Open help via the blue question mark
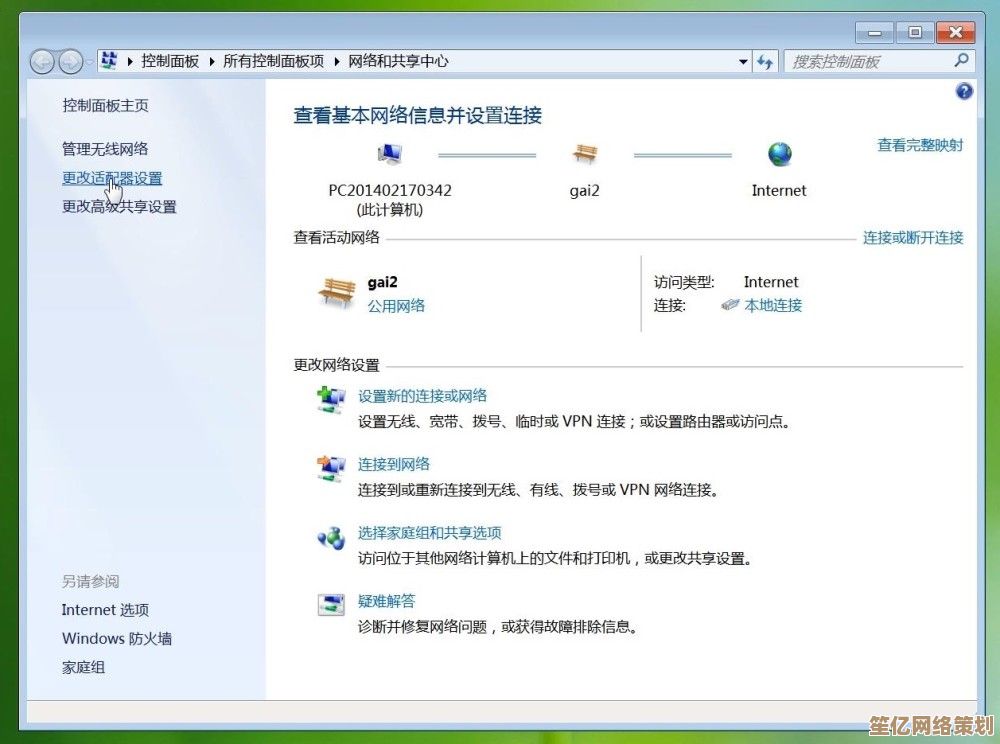1000x744 pixels. 964,91
